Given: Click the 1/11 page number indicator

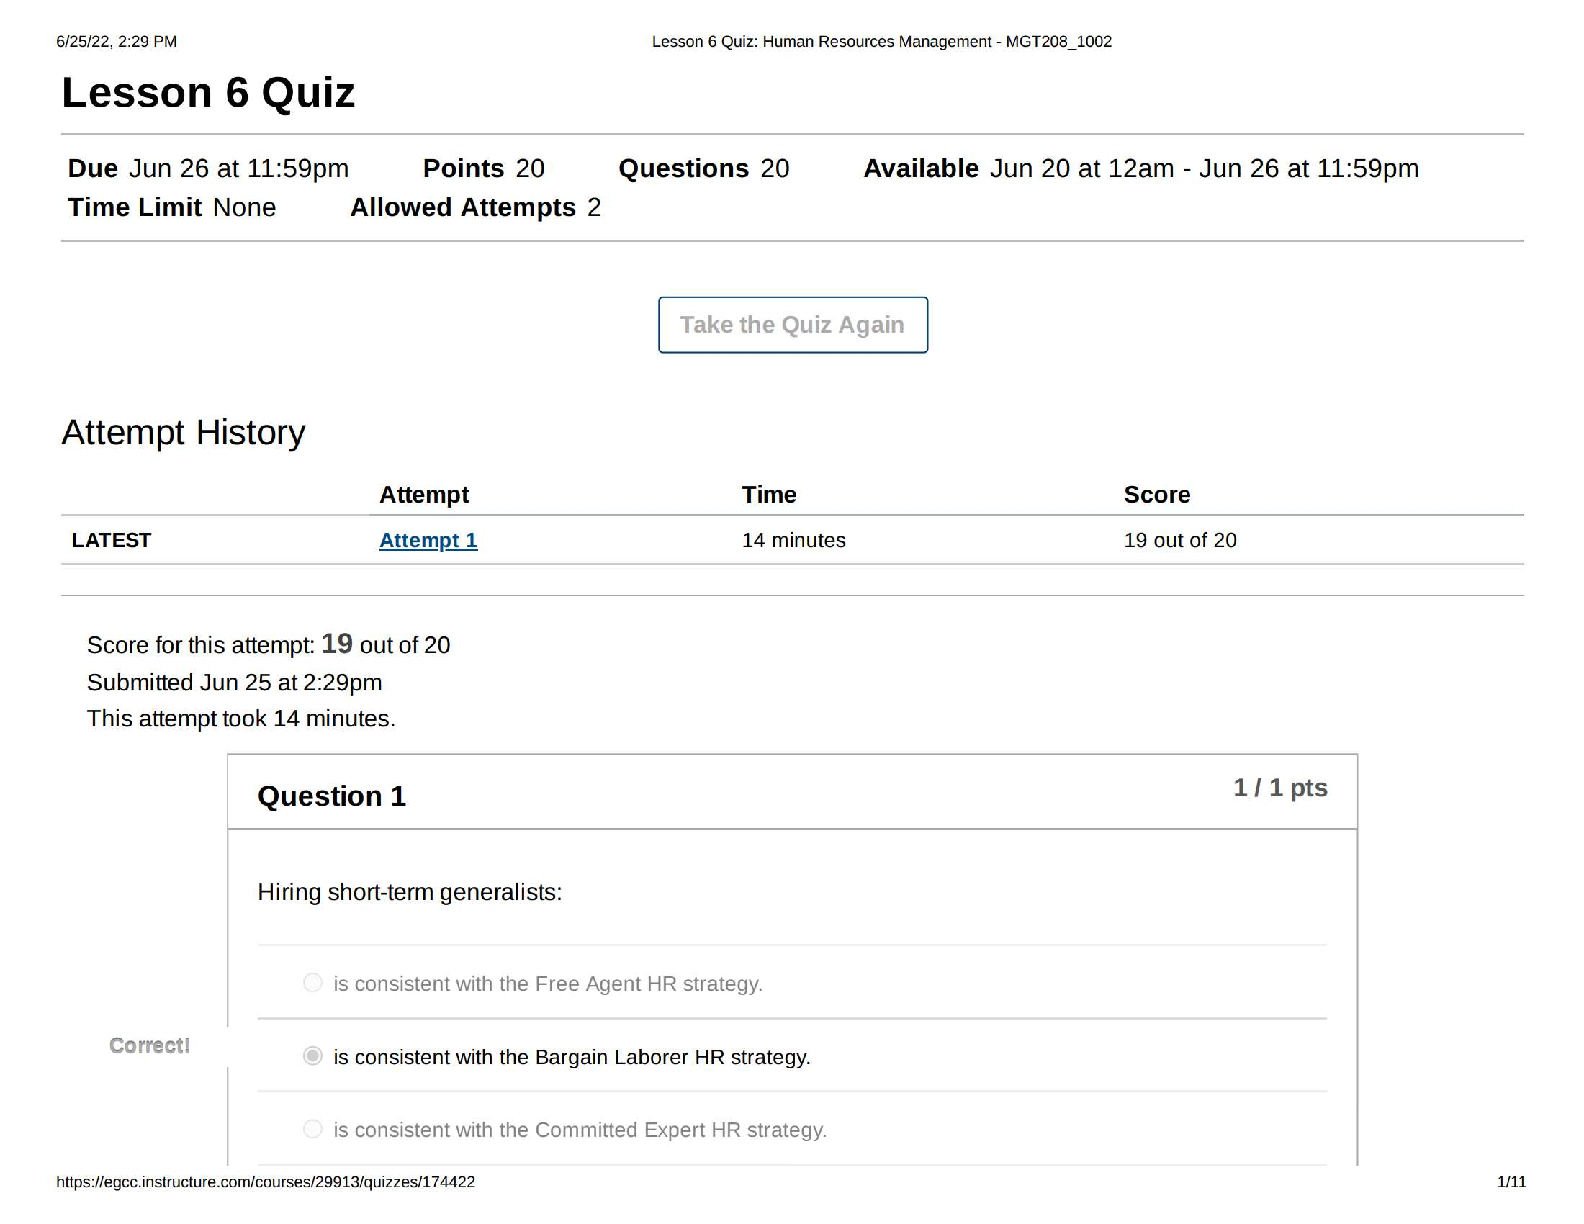Looking at the screenshot, I should [x=1511, y=1182].
